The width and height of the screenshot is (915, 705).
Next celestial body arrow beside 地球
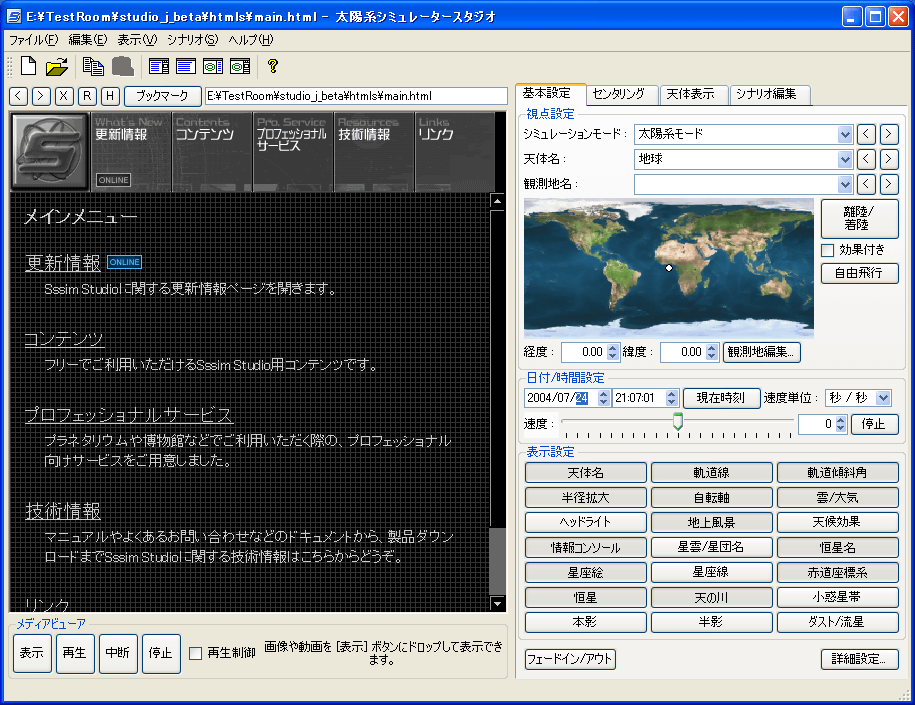[x=889, y=159]
